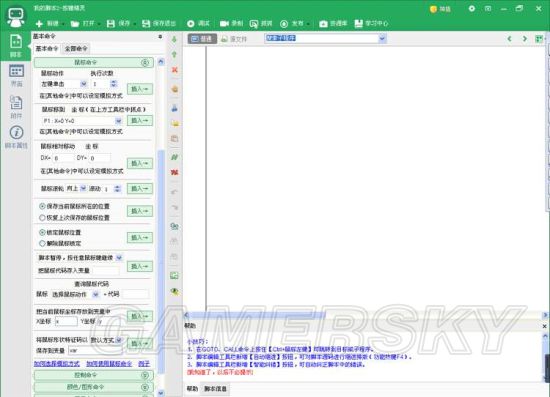The height and width of the screenshot is (397, 550).
Task: Open the settings gear in title bar
Action: click(x=472, y=8)
